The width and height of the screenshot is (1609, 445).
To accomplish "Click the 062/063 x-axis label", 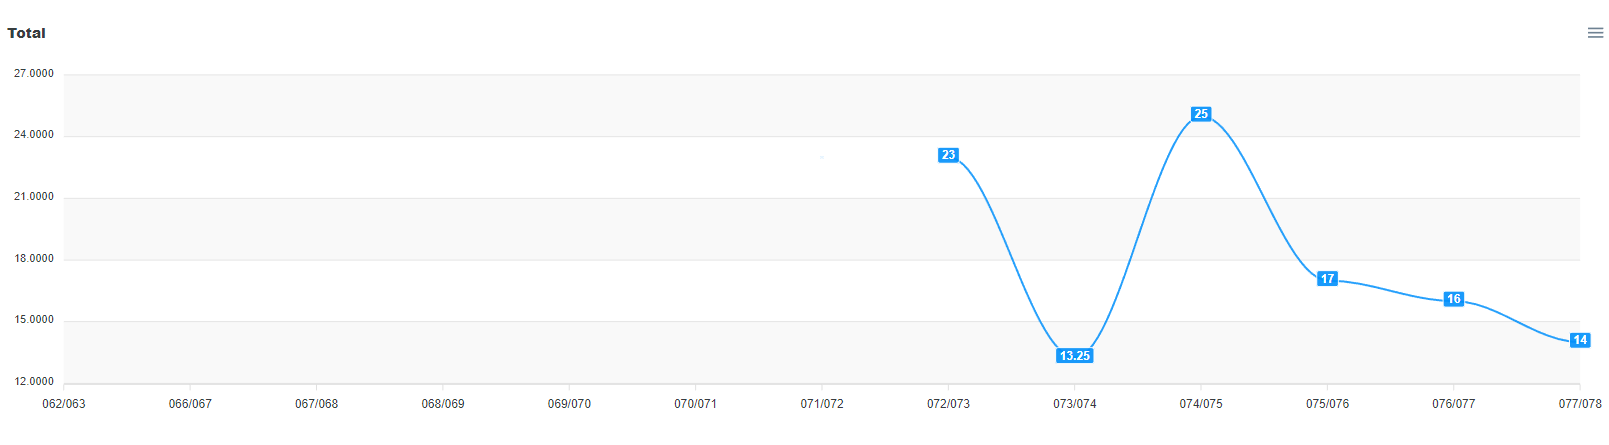I will point(64,404).
